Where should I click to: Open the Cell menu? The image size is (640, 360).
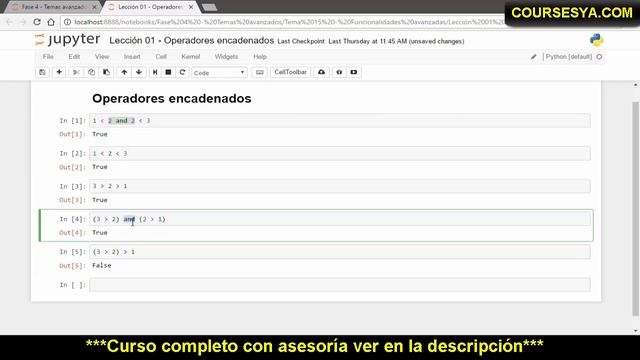click(161, 57)
